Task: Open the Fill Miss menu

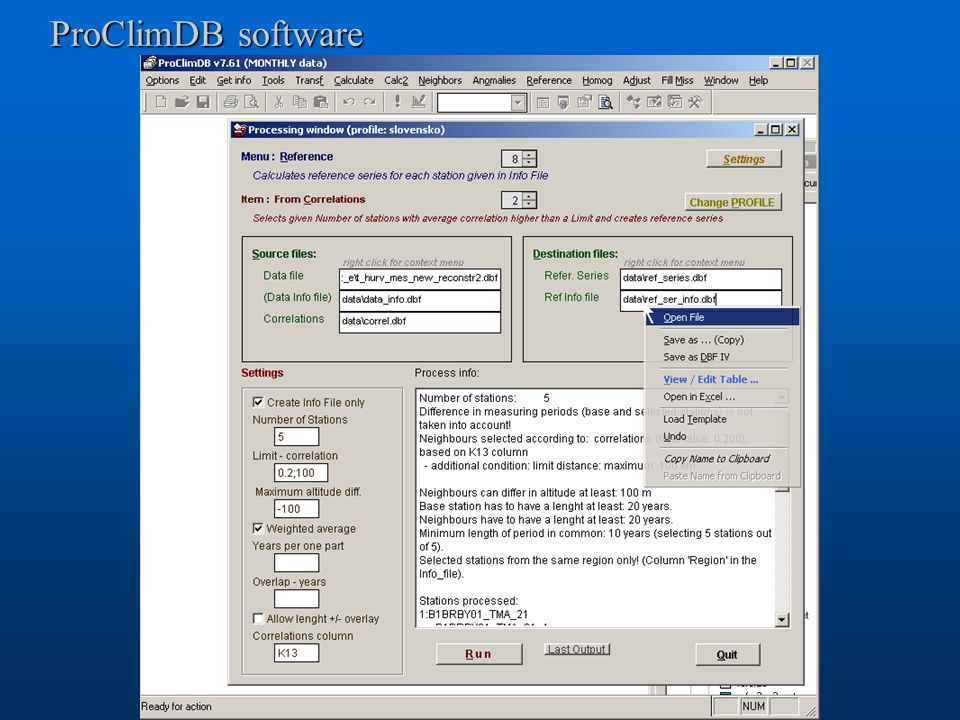Action: pos(677,80)
